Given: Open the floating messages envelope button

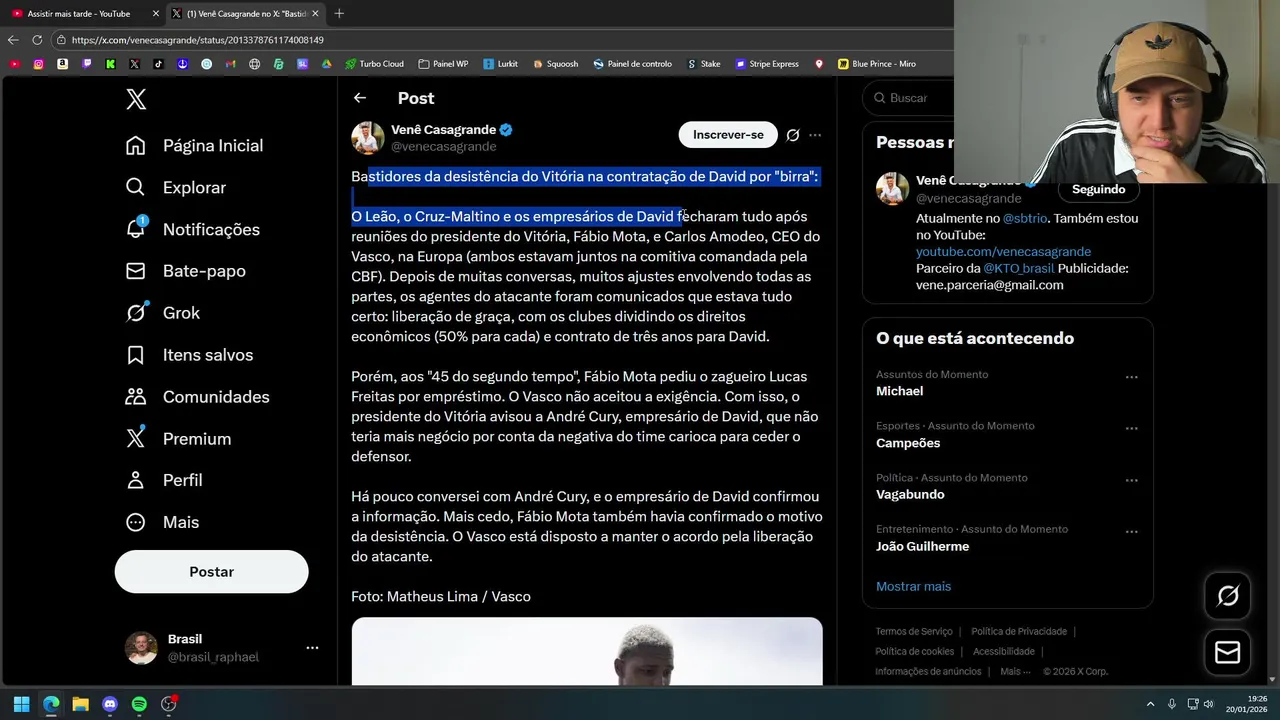Looking at the screenshot, I should (1227, 653).
